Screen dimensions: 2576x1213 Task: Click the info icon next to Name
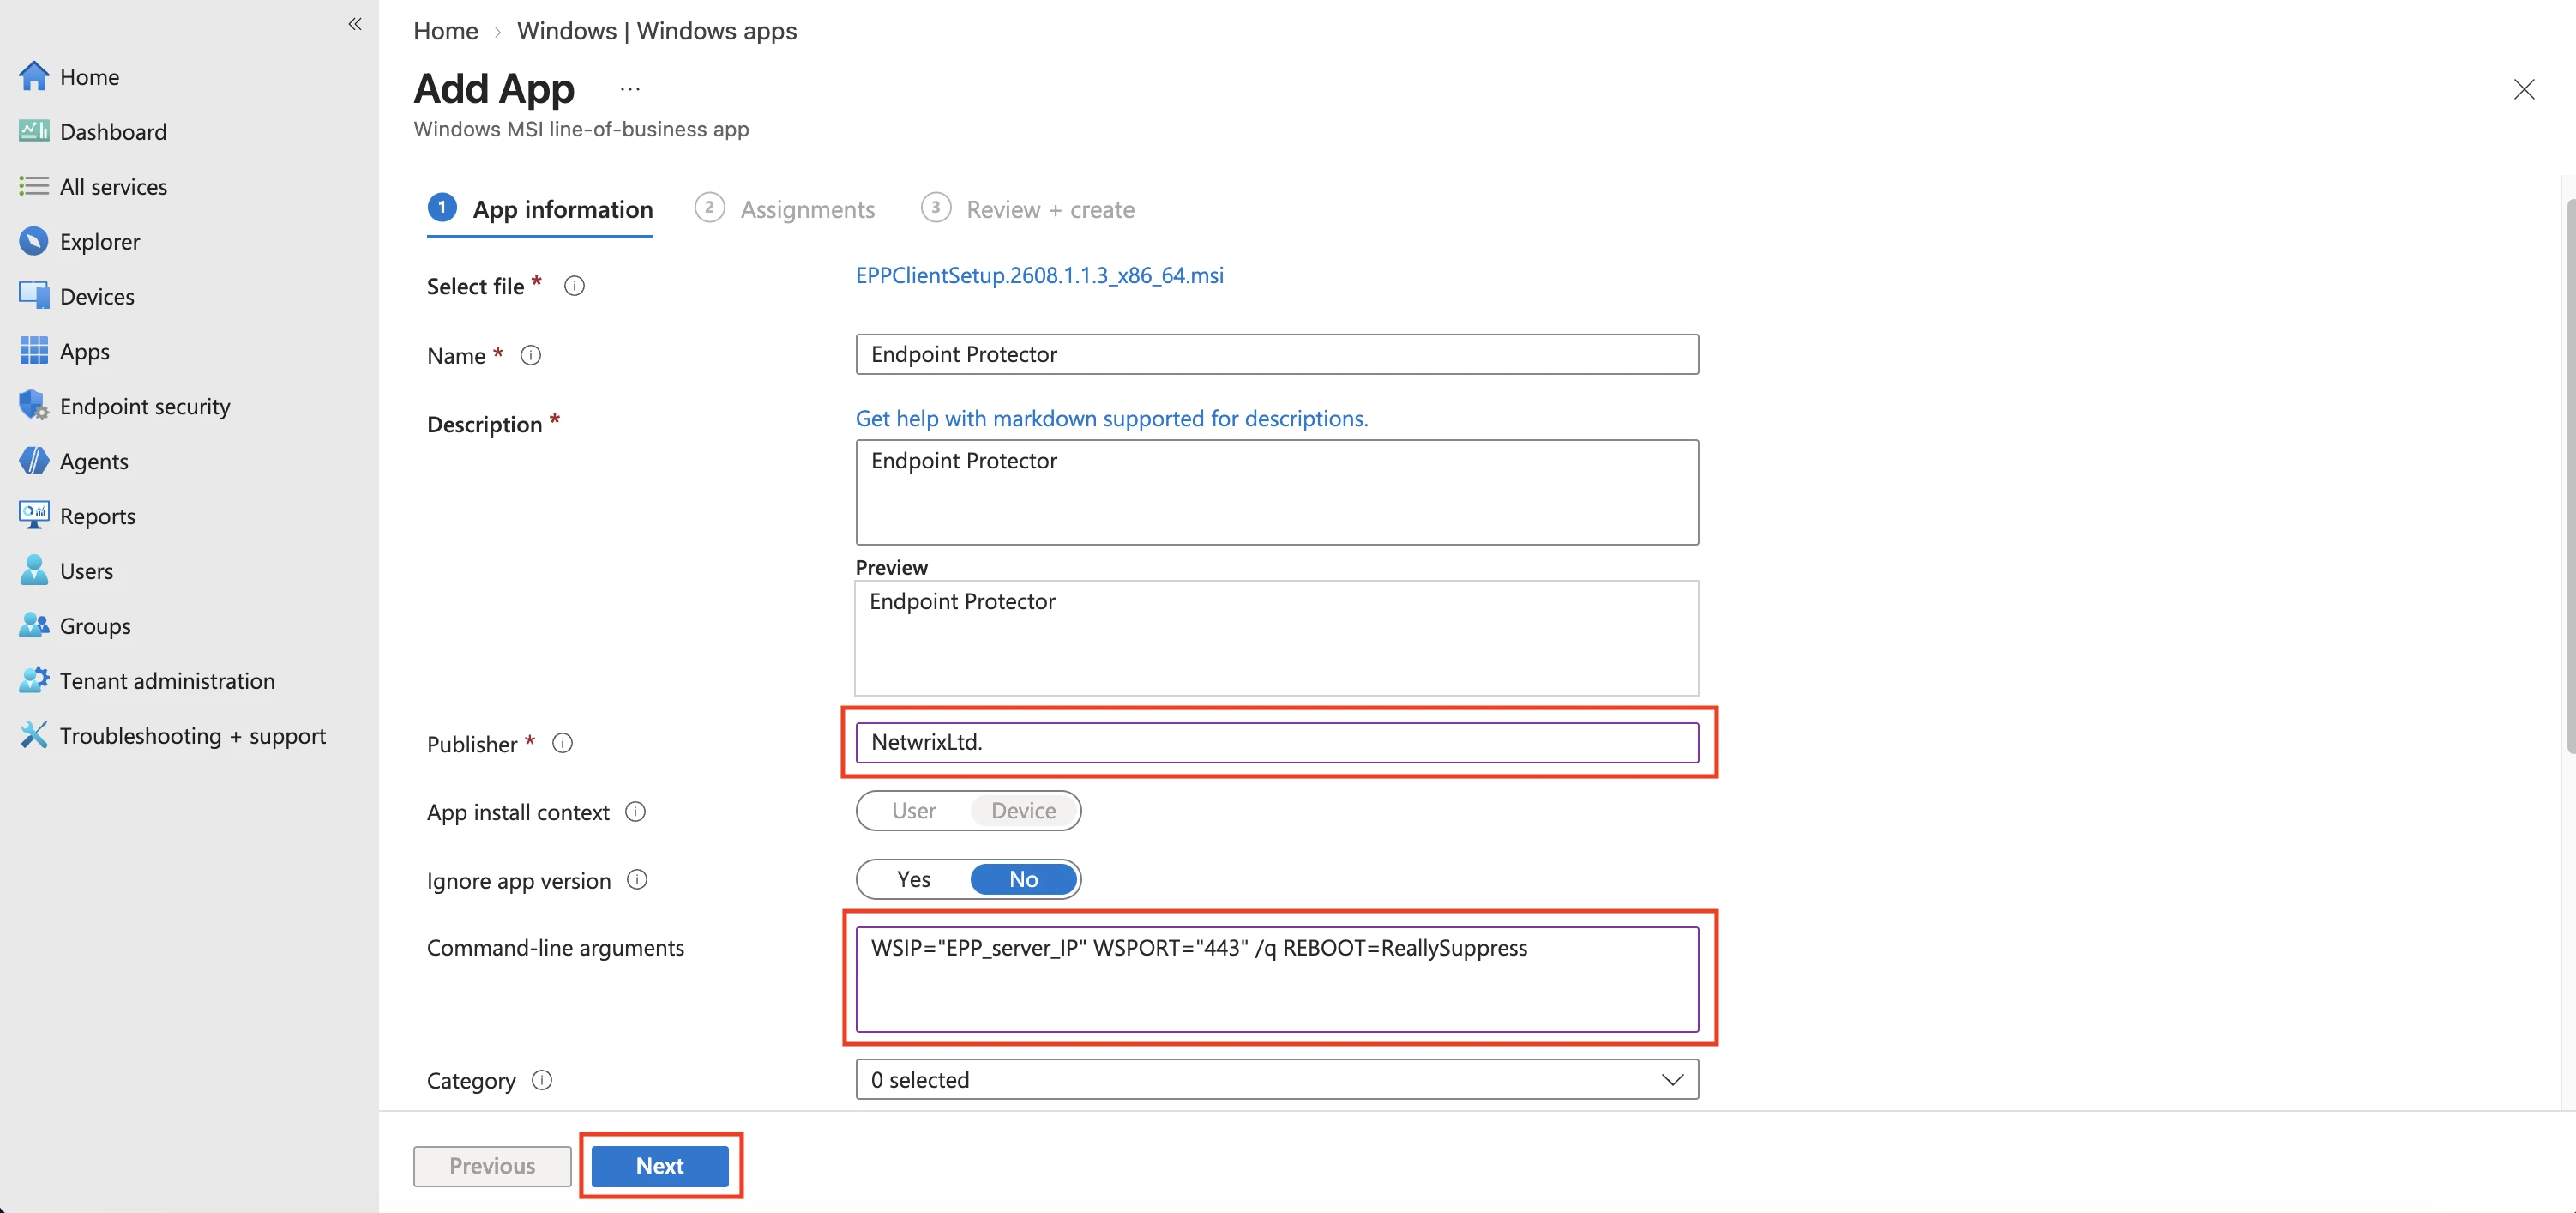tap(531, 355)
